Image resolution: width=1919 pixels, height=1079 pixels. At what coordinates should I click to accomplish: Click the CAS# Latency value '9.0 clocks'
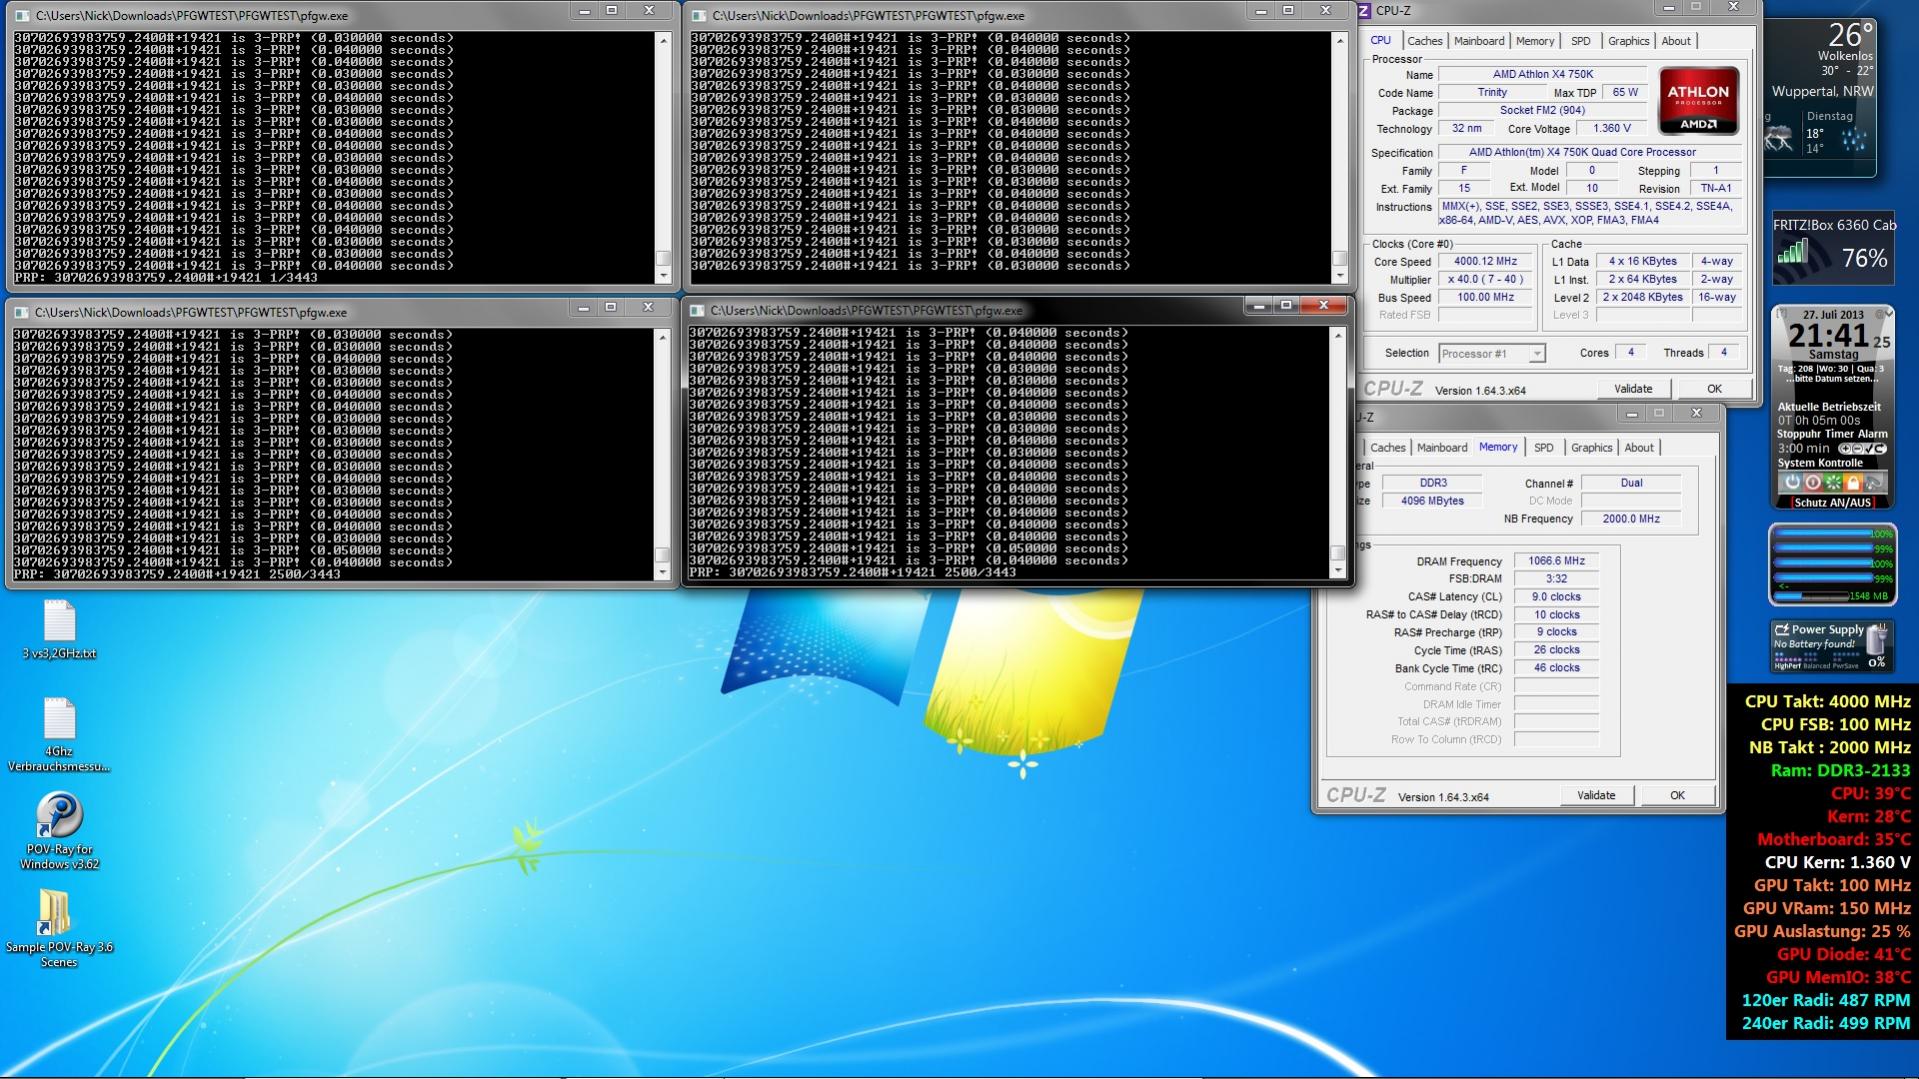(1556, 597)
